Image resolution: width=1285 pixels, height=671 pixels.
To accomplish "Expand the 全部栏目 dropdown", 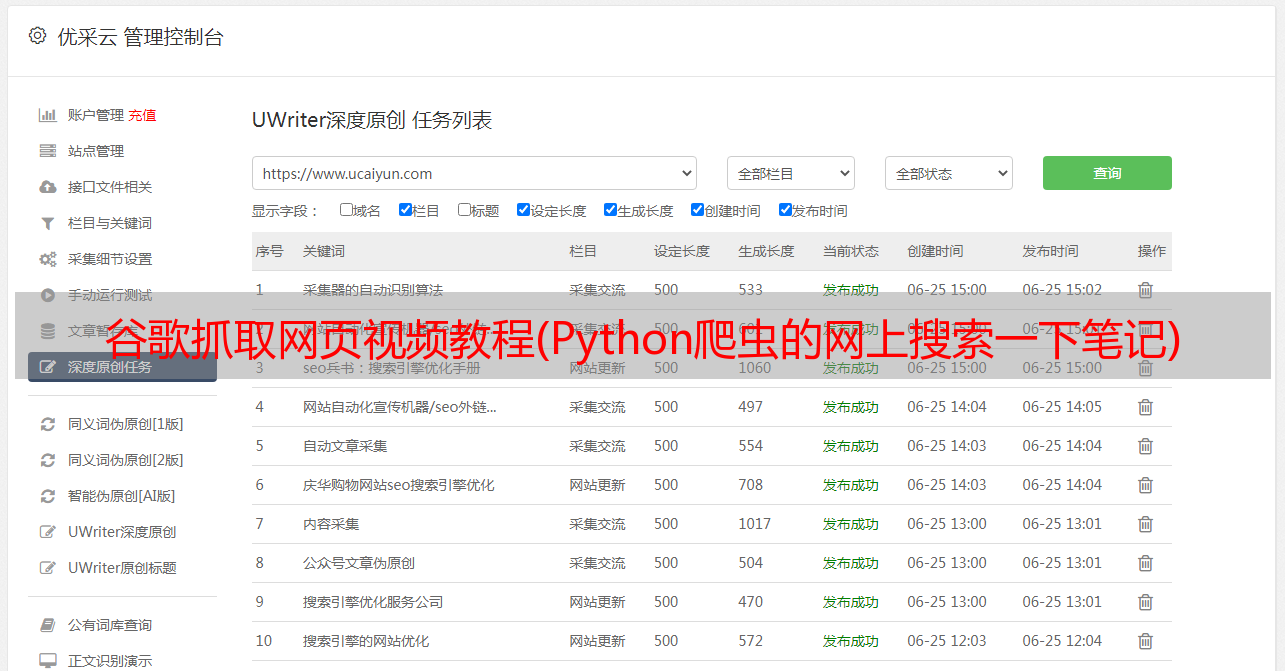I will coord(790,173).
